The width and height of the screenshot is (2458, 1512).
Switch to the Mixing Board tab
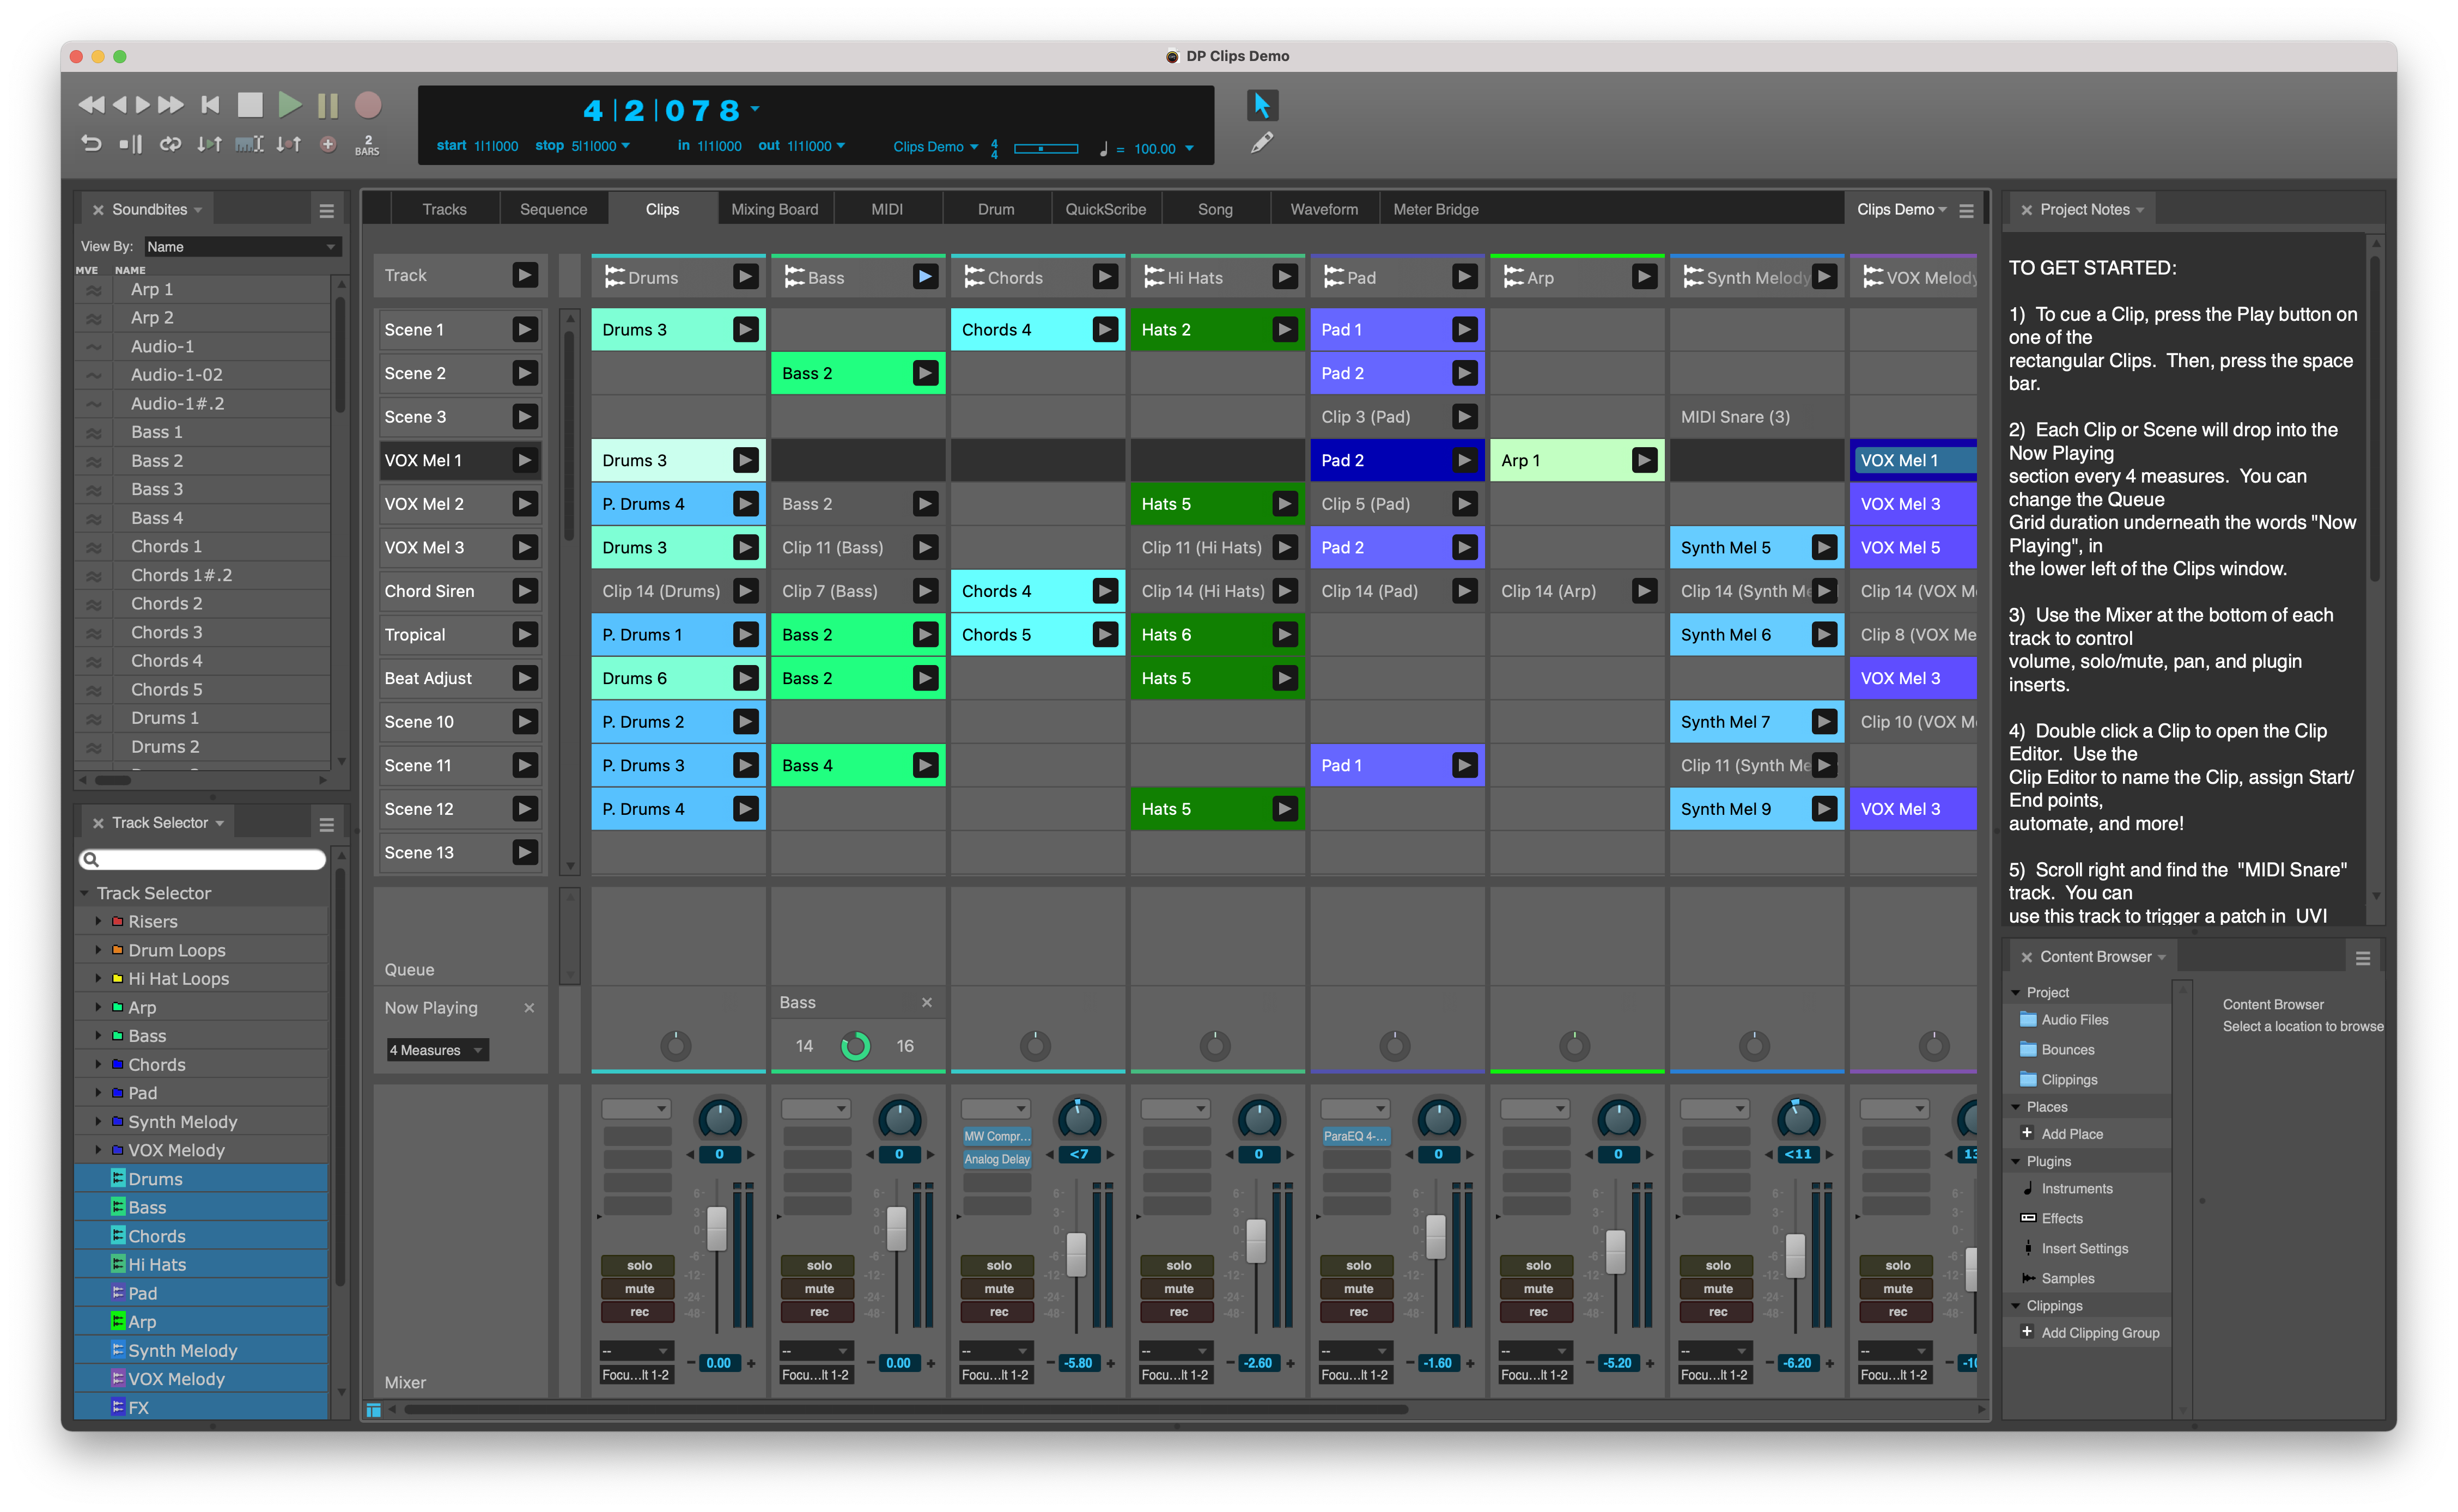pyautogui.click(x=774, y=209)
